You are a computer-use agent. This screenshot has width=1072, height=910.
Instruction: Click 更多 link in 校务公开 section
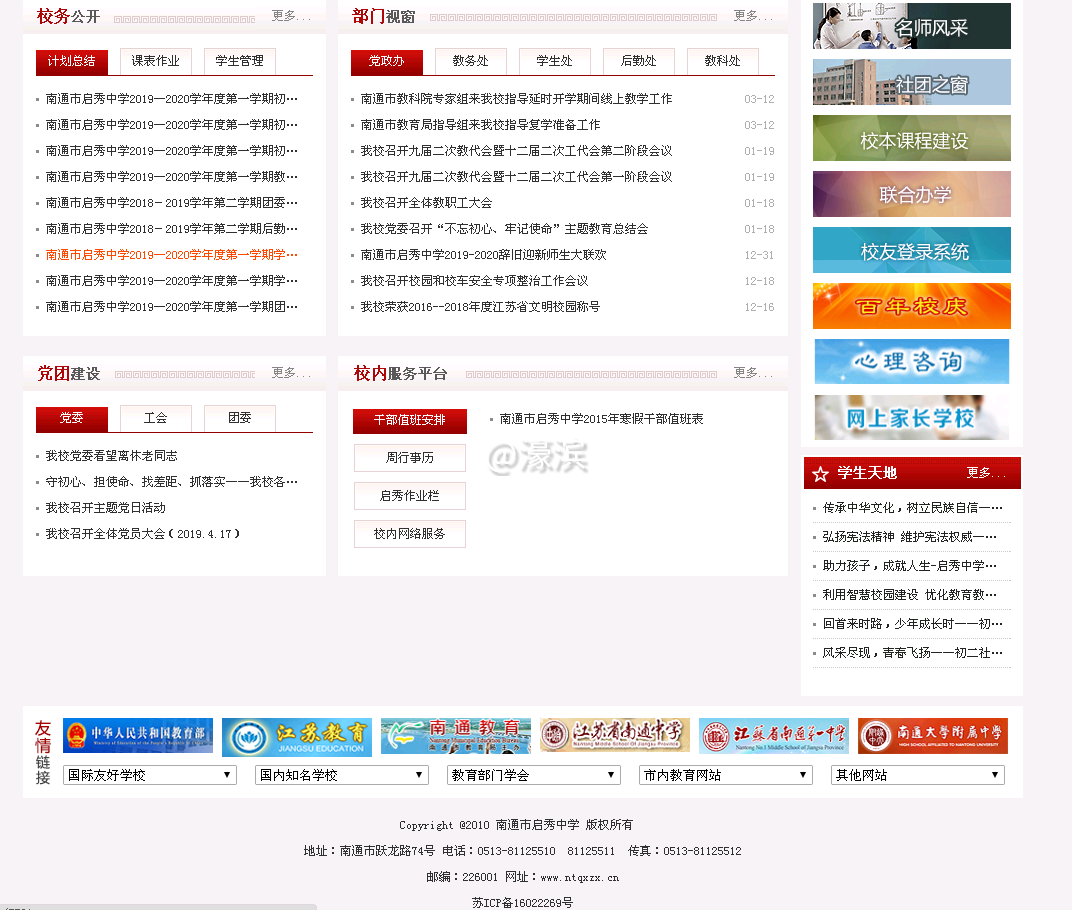pos(289,15)
